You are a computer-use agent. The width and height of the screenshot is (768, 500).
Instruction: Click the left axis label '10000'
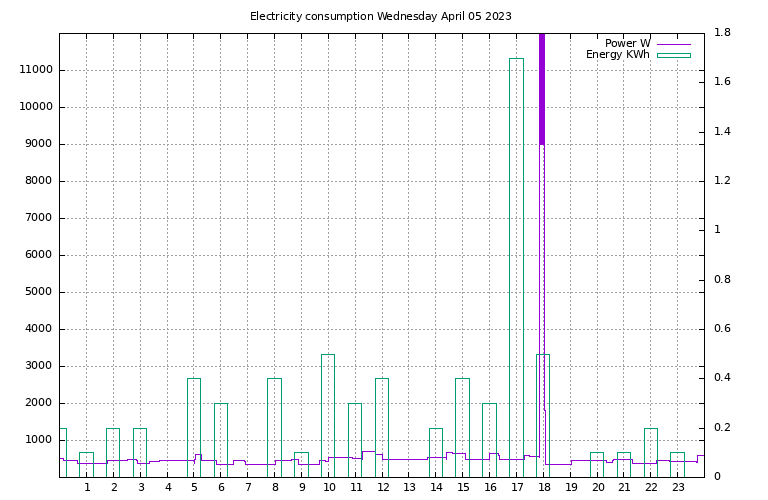36,107
